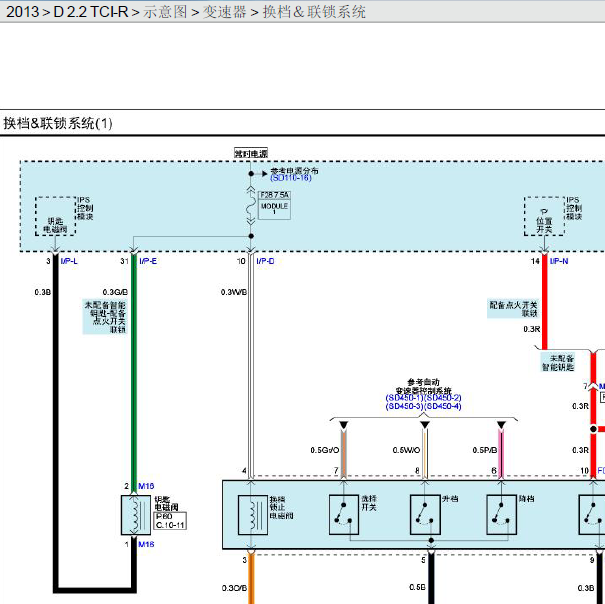Screen dimensions: 605x604
Task: Open the SD450-1 reference link
Action: coord(404,398)
